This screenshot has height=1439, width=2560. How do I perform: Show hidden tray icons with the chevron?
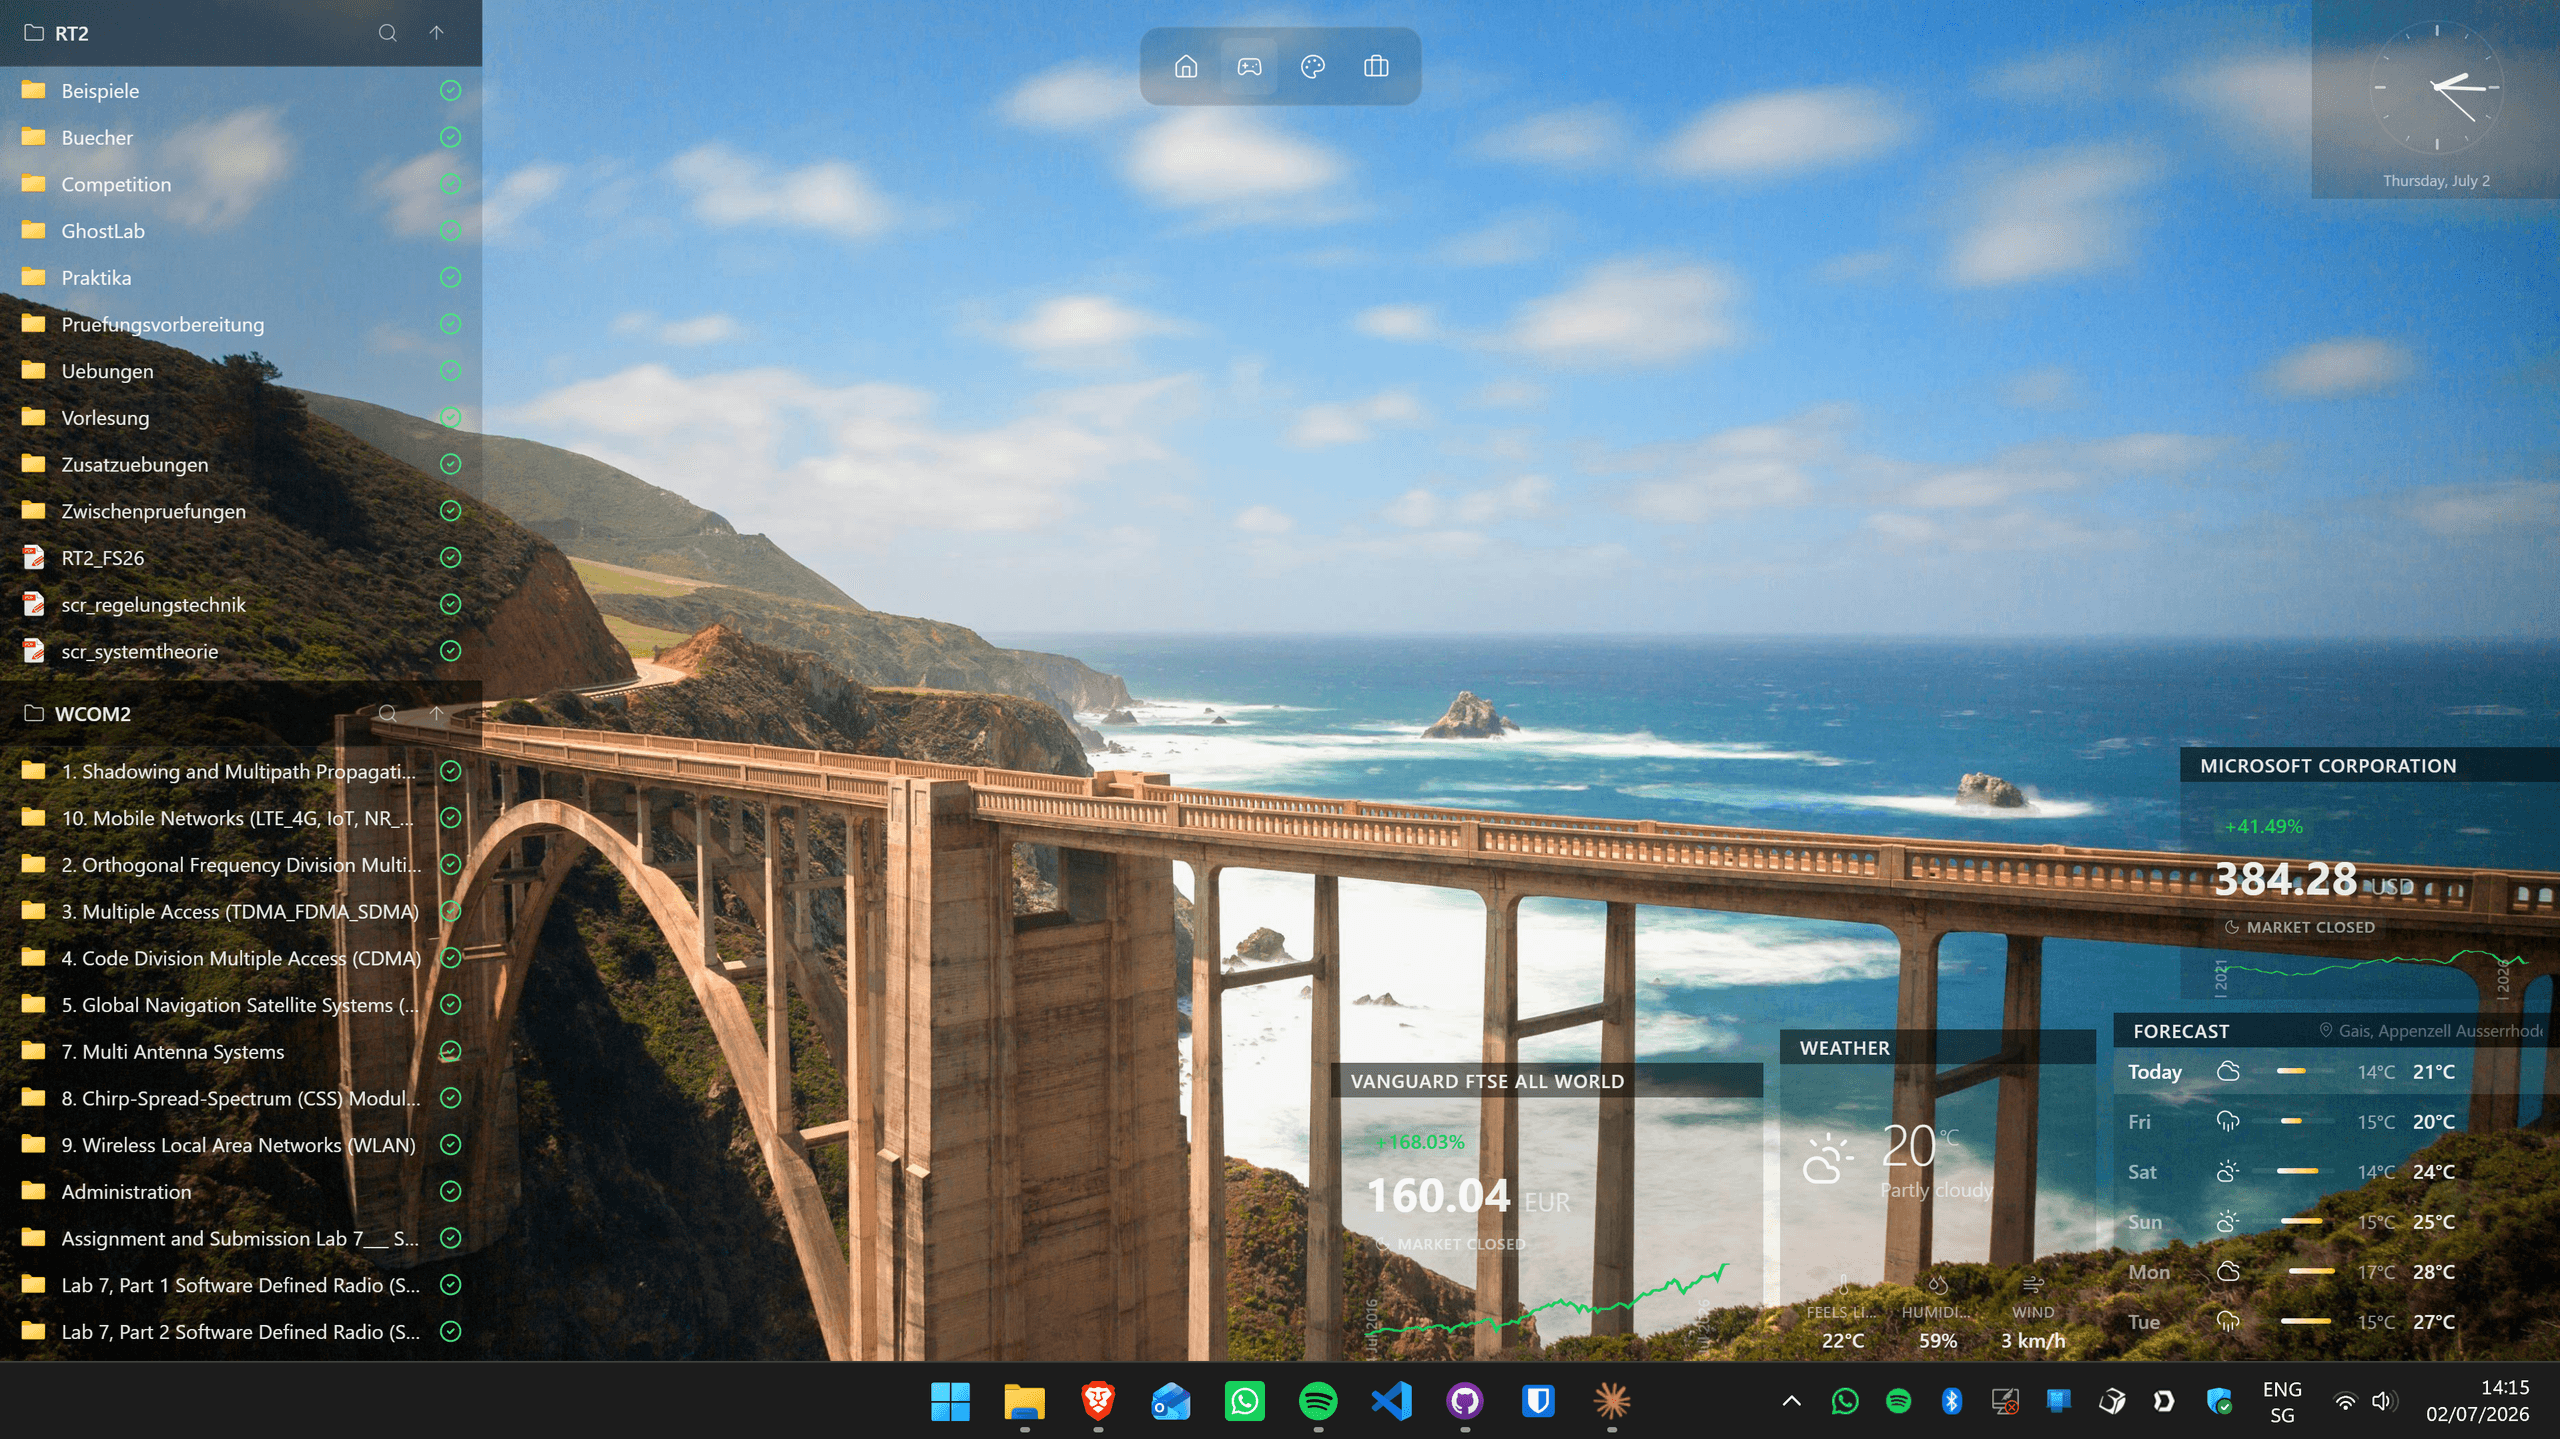pyautogui.click(x=1791, y=1401)
